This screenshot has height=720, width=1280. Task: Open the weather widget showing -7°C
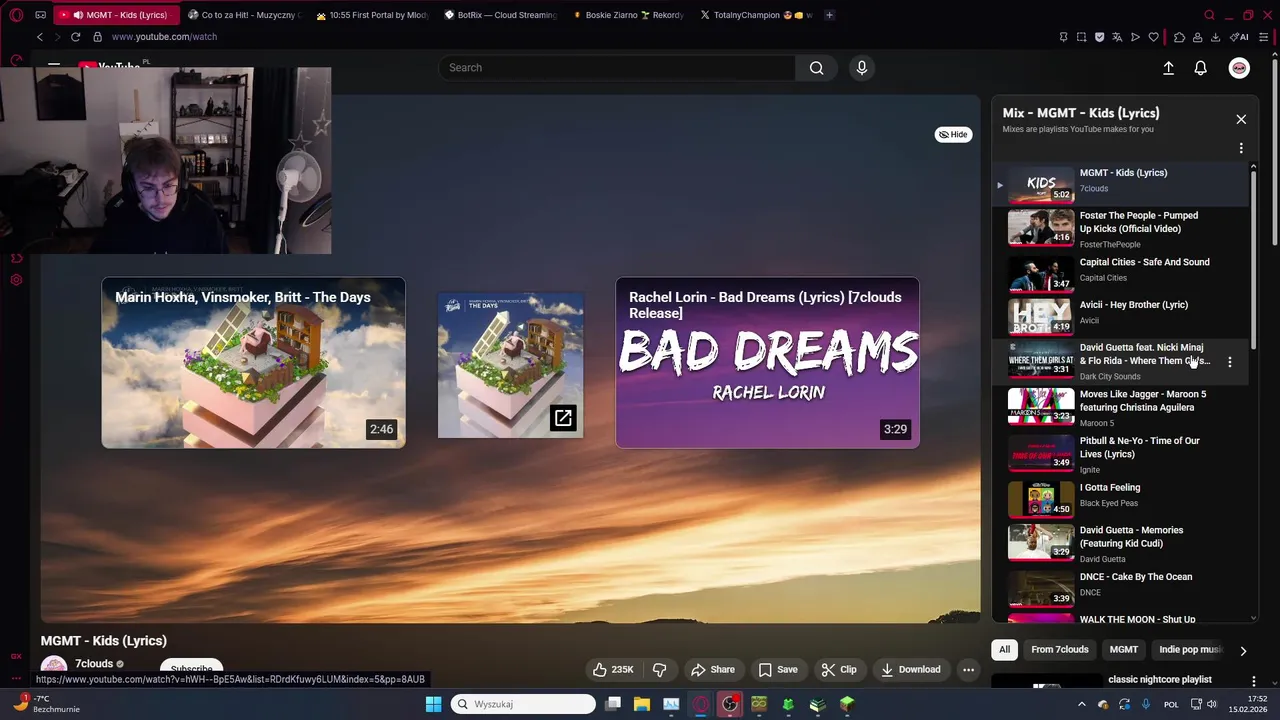(47, 704)
